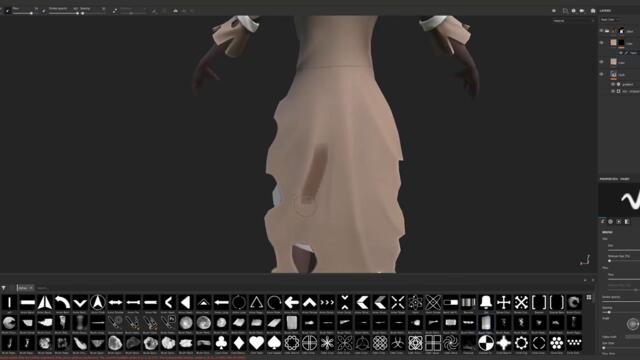640x360 pixels.
Task: Select the toggle switch shaped alpha
Action: [451, 302]
